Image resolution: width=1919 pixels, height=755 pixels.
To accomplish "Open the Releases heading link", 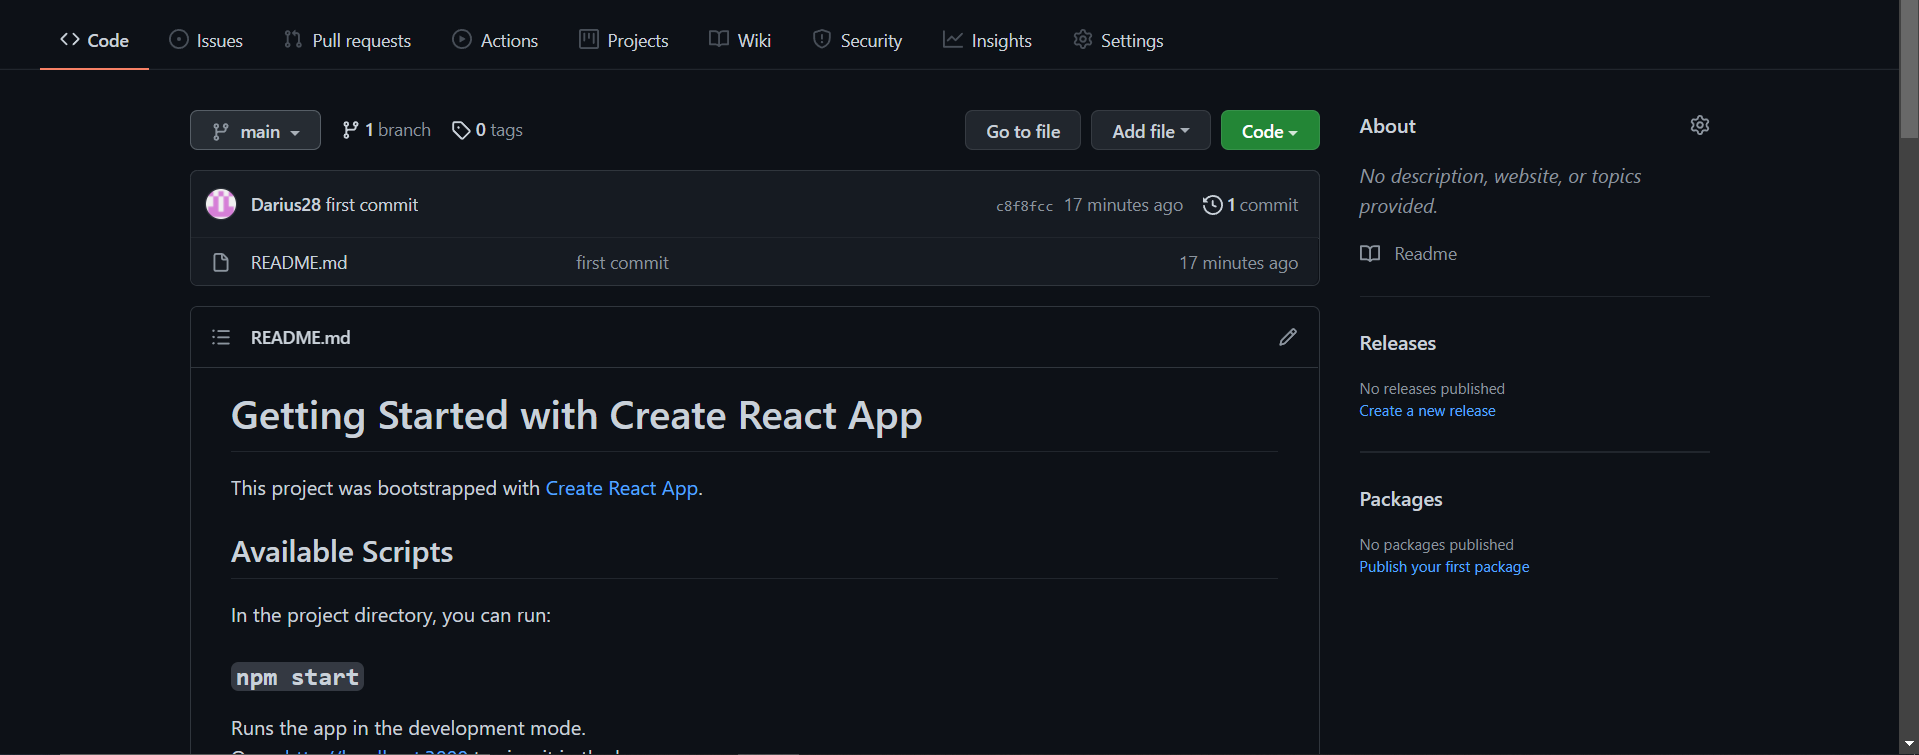I will 1398,343.
